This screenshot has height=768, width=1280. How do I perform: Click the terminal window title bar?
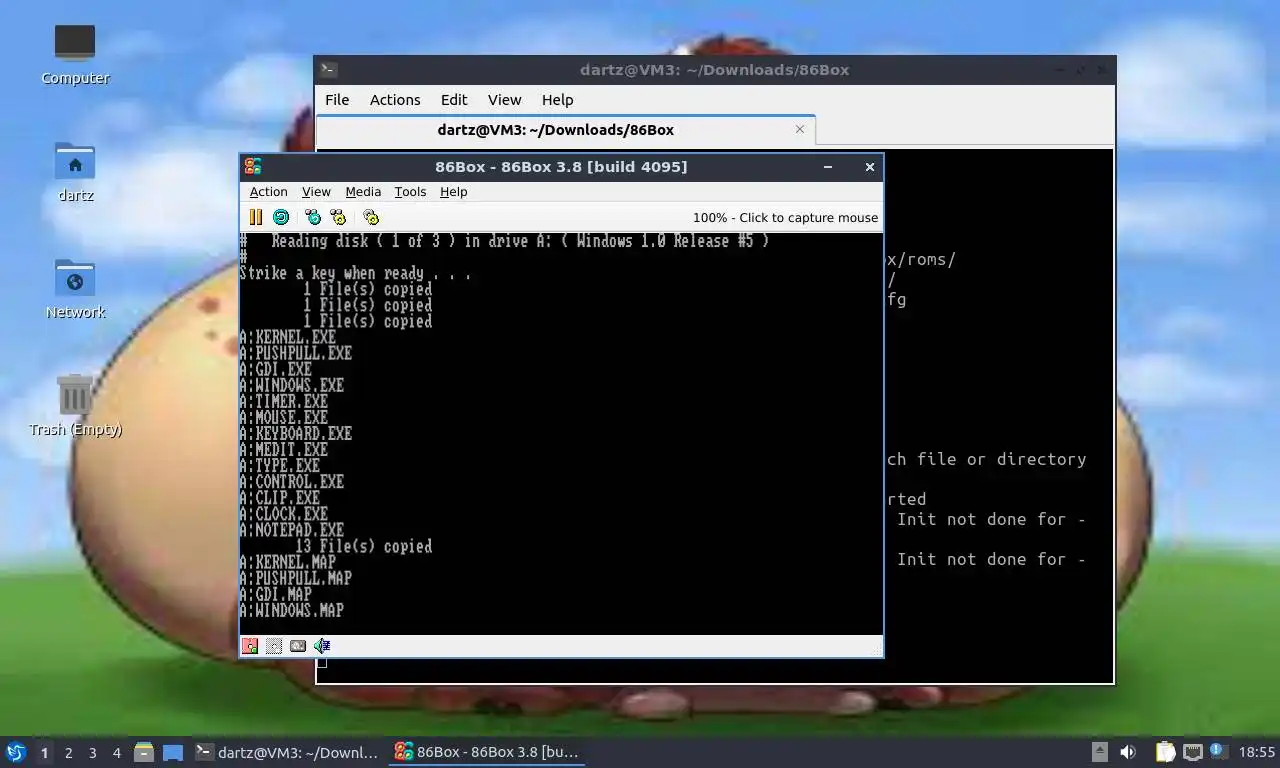point(714,70)
